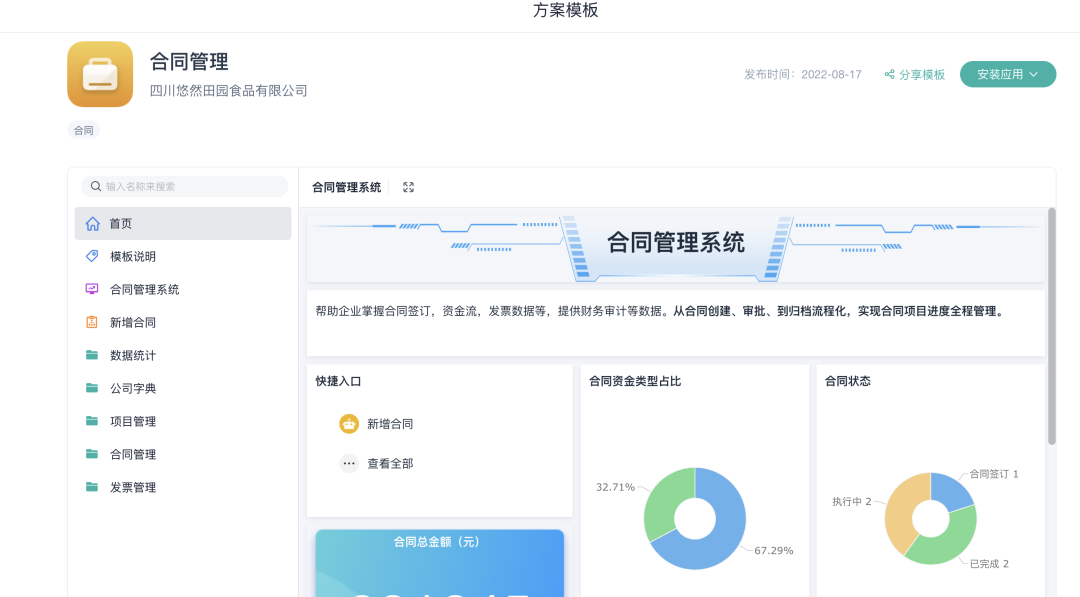Expand the 合同管理 folder in sidebar

[183, 454]
